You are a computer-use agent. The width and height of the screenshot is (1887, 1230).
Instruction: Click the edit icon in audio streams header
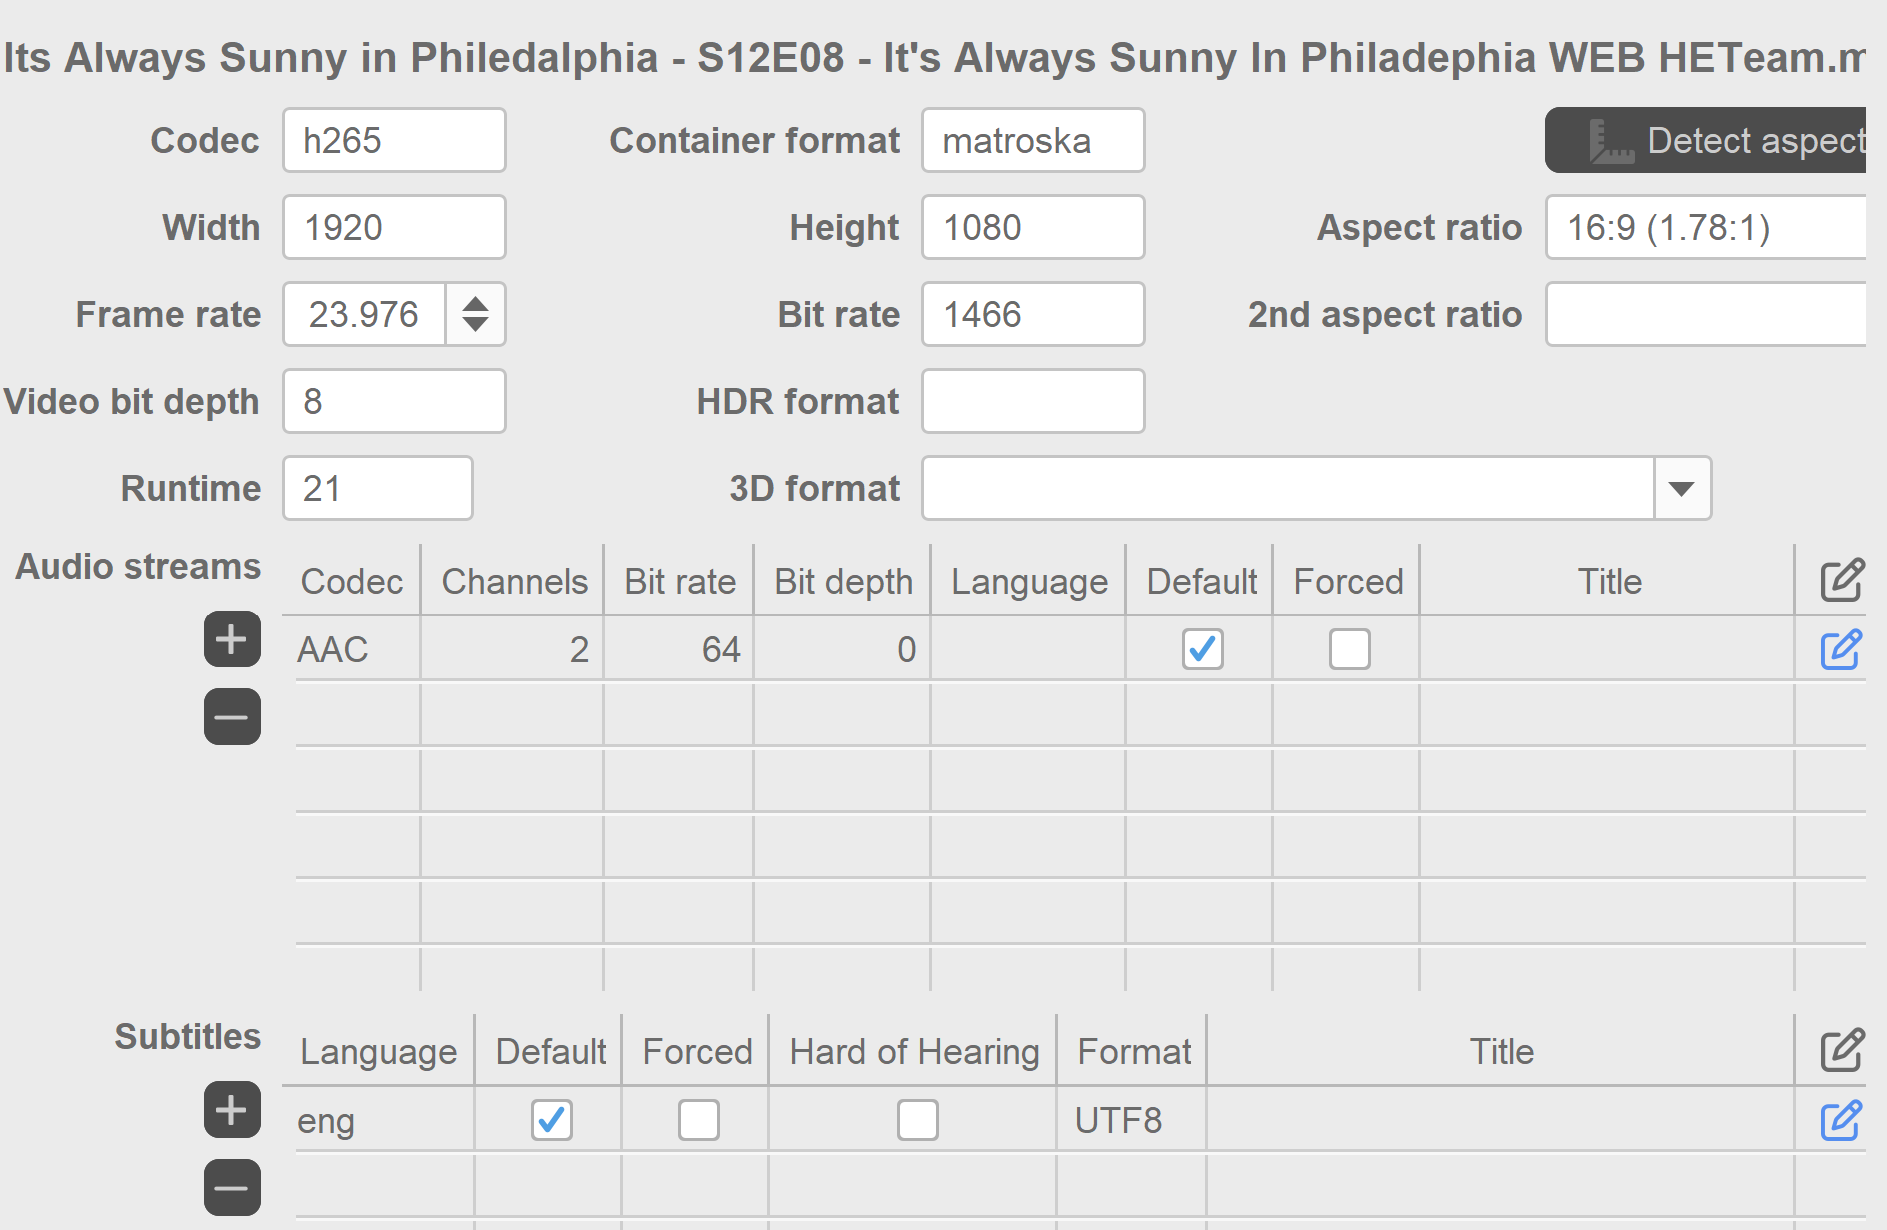pos(1841,580)
